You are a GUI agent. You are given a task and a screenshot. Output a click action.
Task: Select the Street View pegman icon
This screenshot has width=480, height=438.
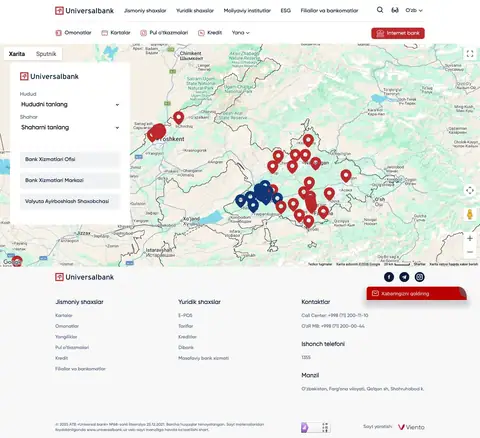point(470,214)
